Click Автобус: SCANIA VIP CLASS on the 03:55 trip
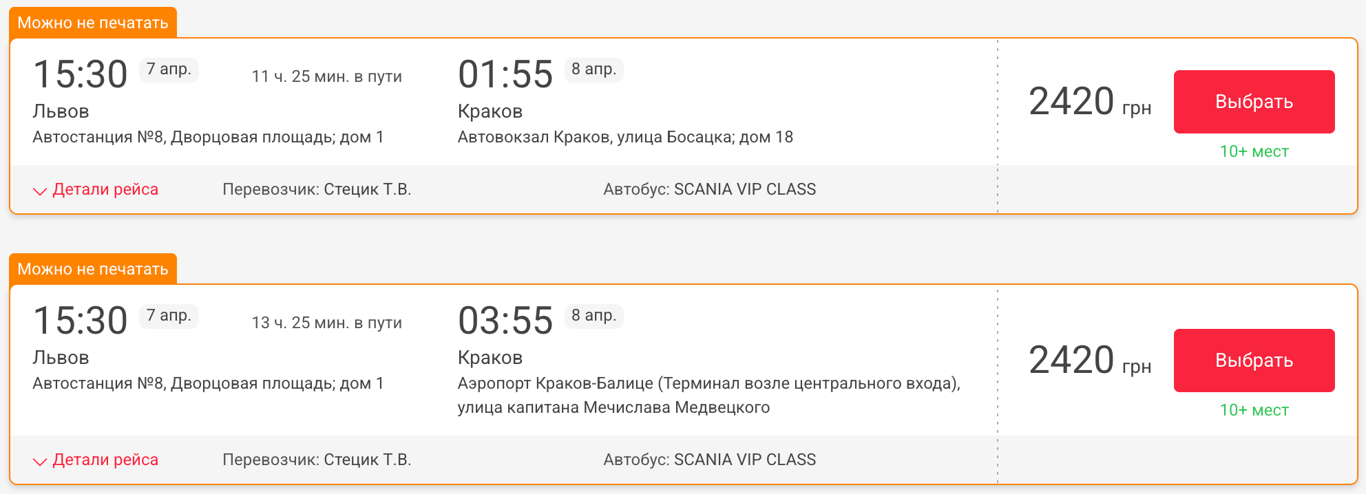The image size is (1366, 494). 709,460
